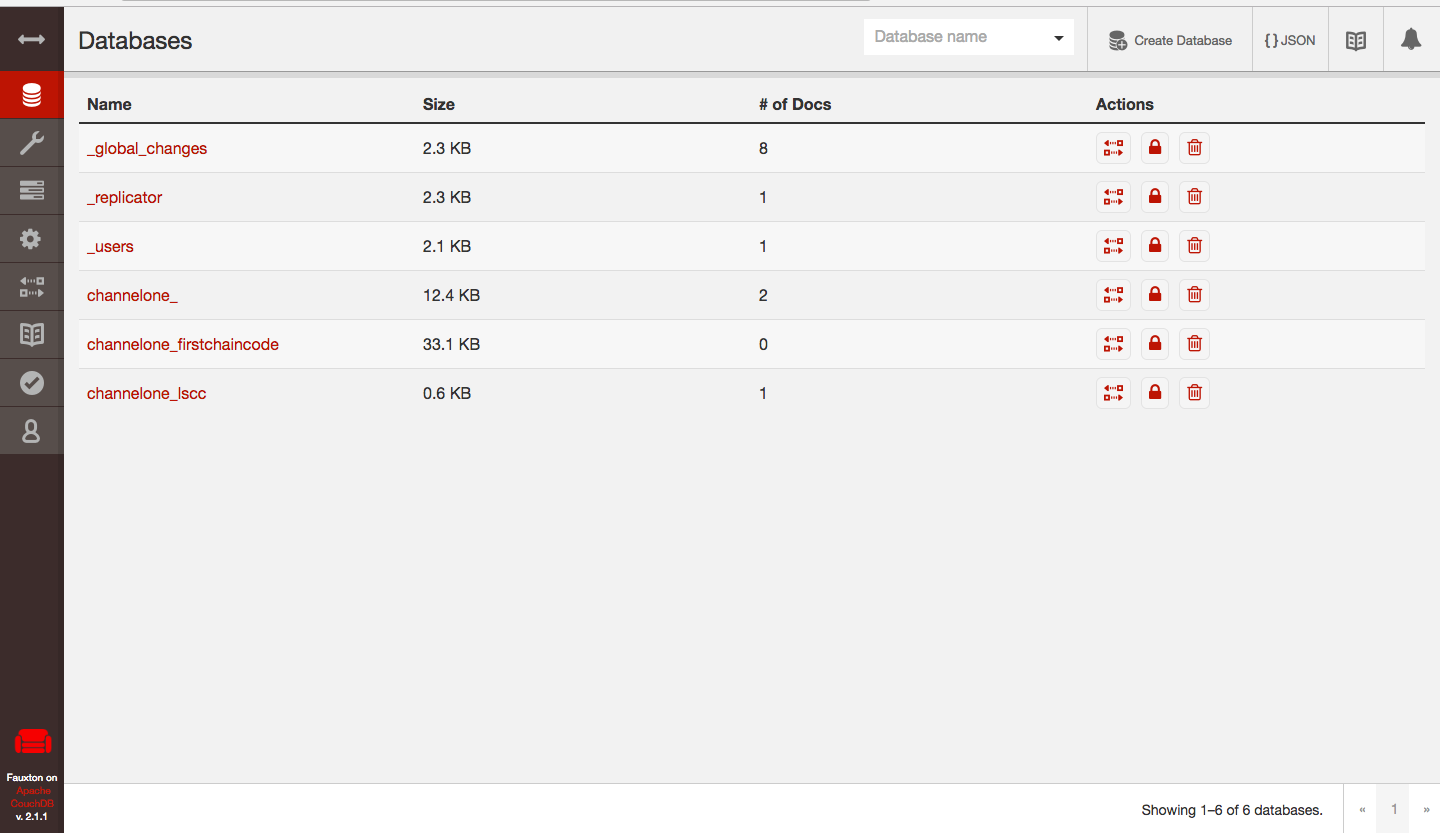Viewport: 1440px width, 833px height.
Task: Click the Databases icon in sidebar
Action: (x=31, y=96)
